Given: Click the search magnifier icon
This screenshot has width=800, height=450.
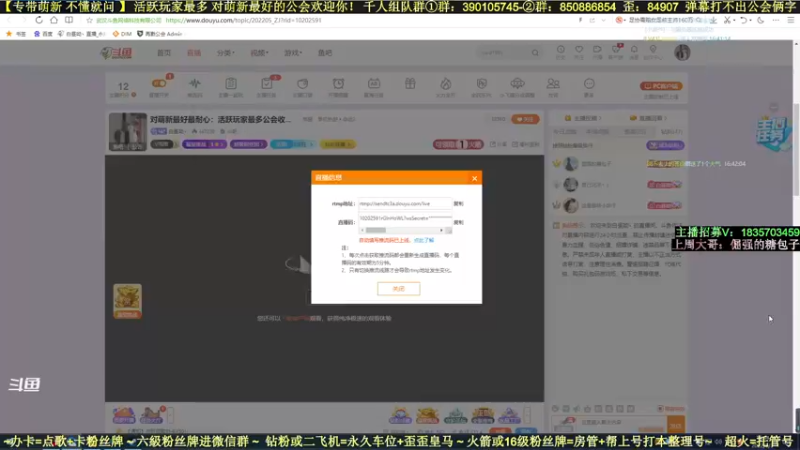Looking at the screenshot, I should (535, 53).
